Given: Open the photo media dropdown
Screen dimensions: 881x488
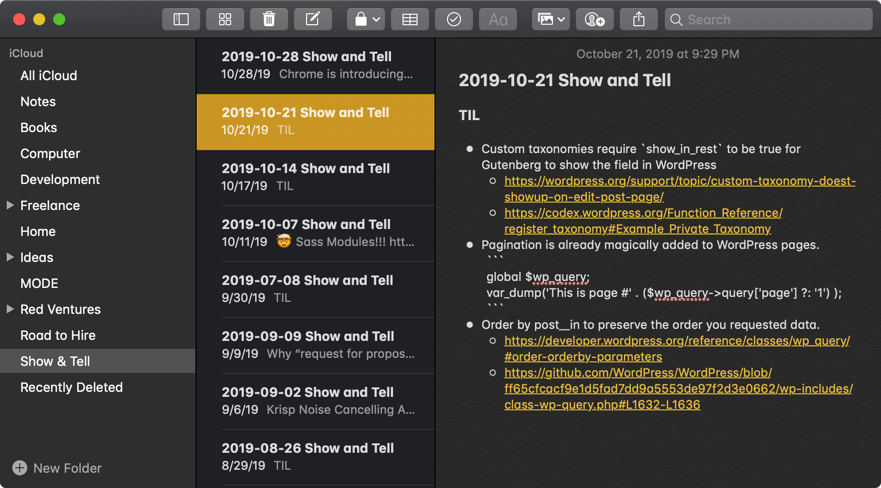Looking at the screenshot, I should [551, 20].
